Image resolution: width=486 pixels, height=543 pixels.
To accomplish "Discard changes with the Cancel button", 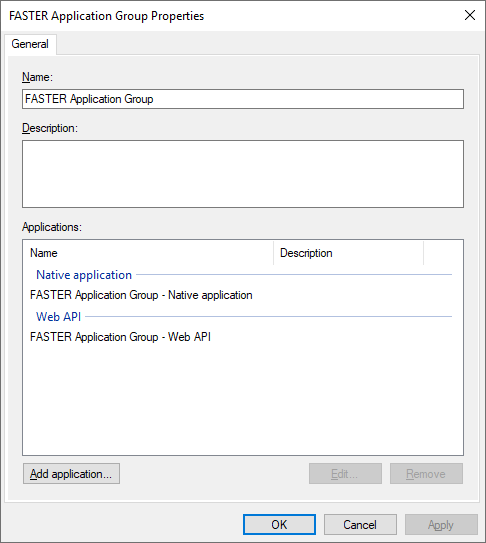I will click(360, 524).
